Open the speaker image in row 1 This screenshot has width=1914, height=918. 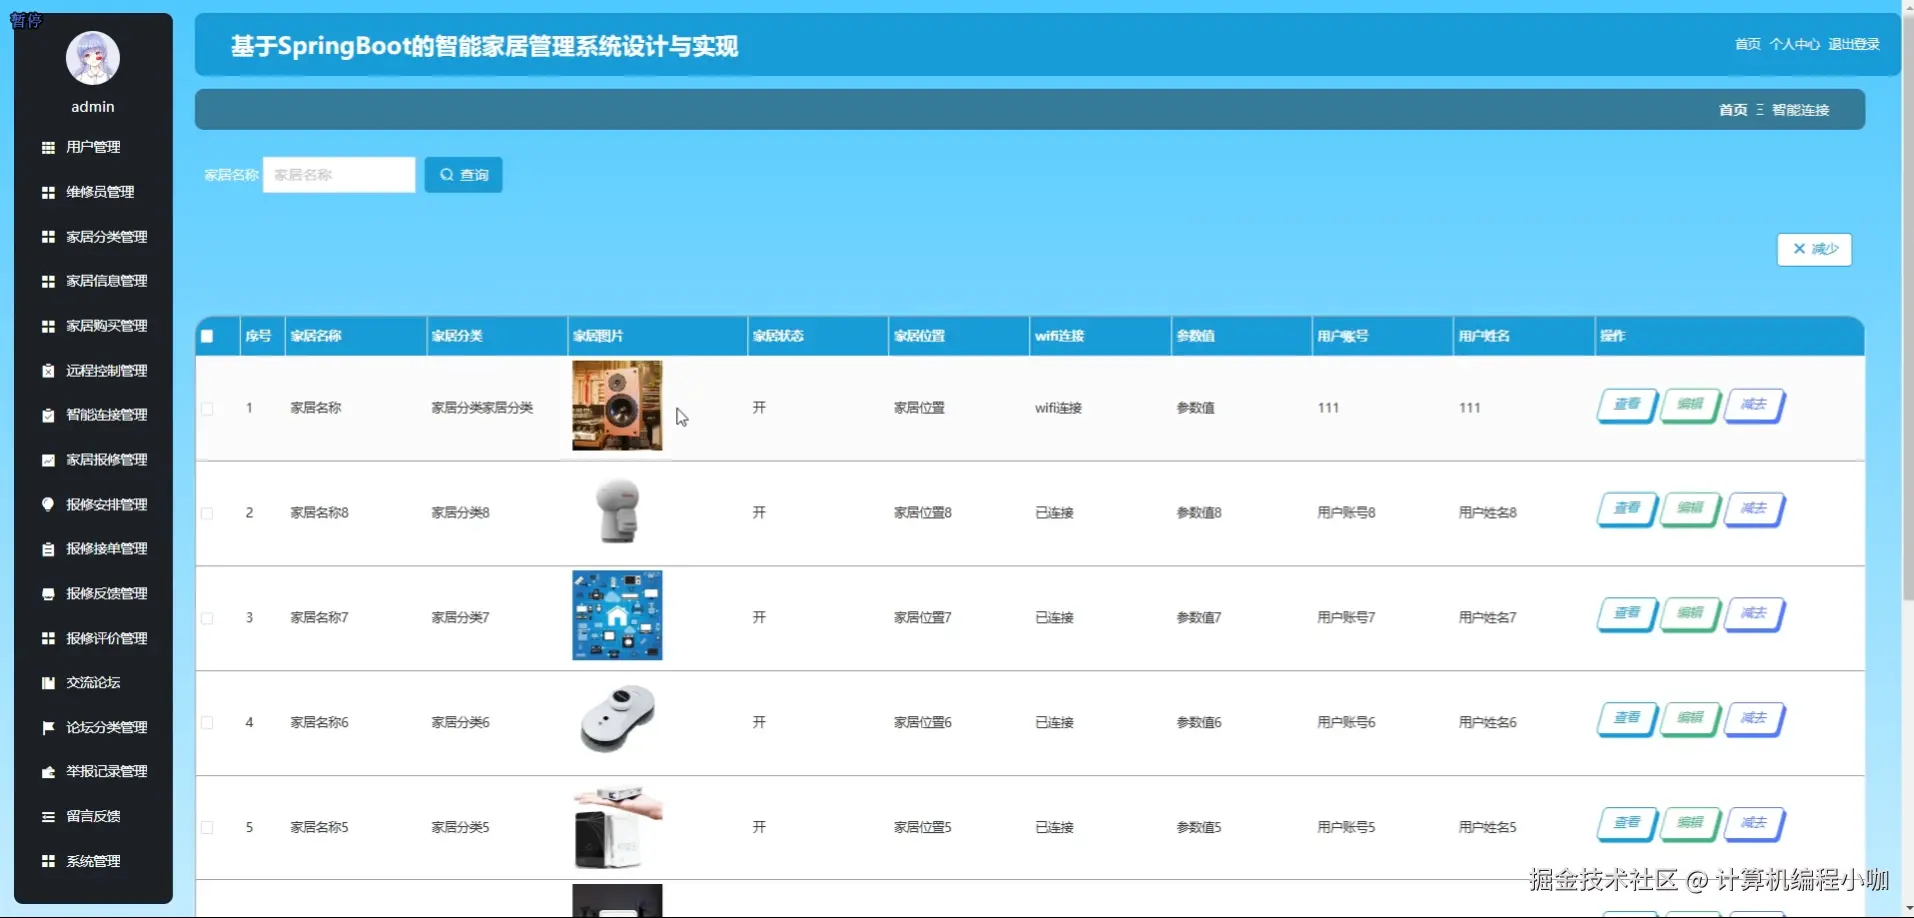[x=617, y=406]
